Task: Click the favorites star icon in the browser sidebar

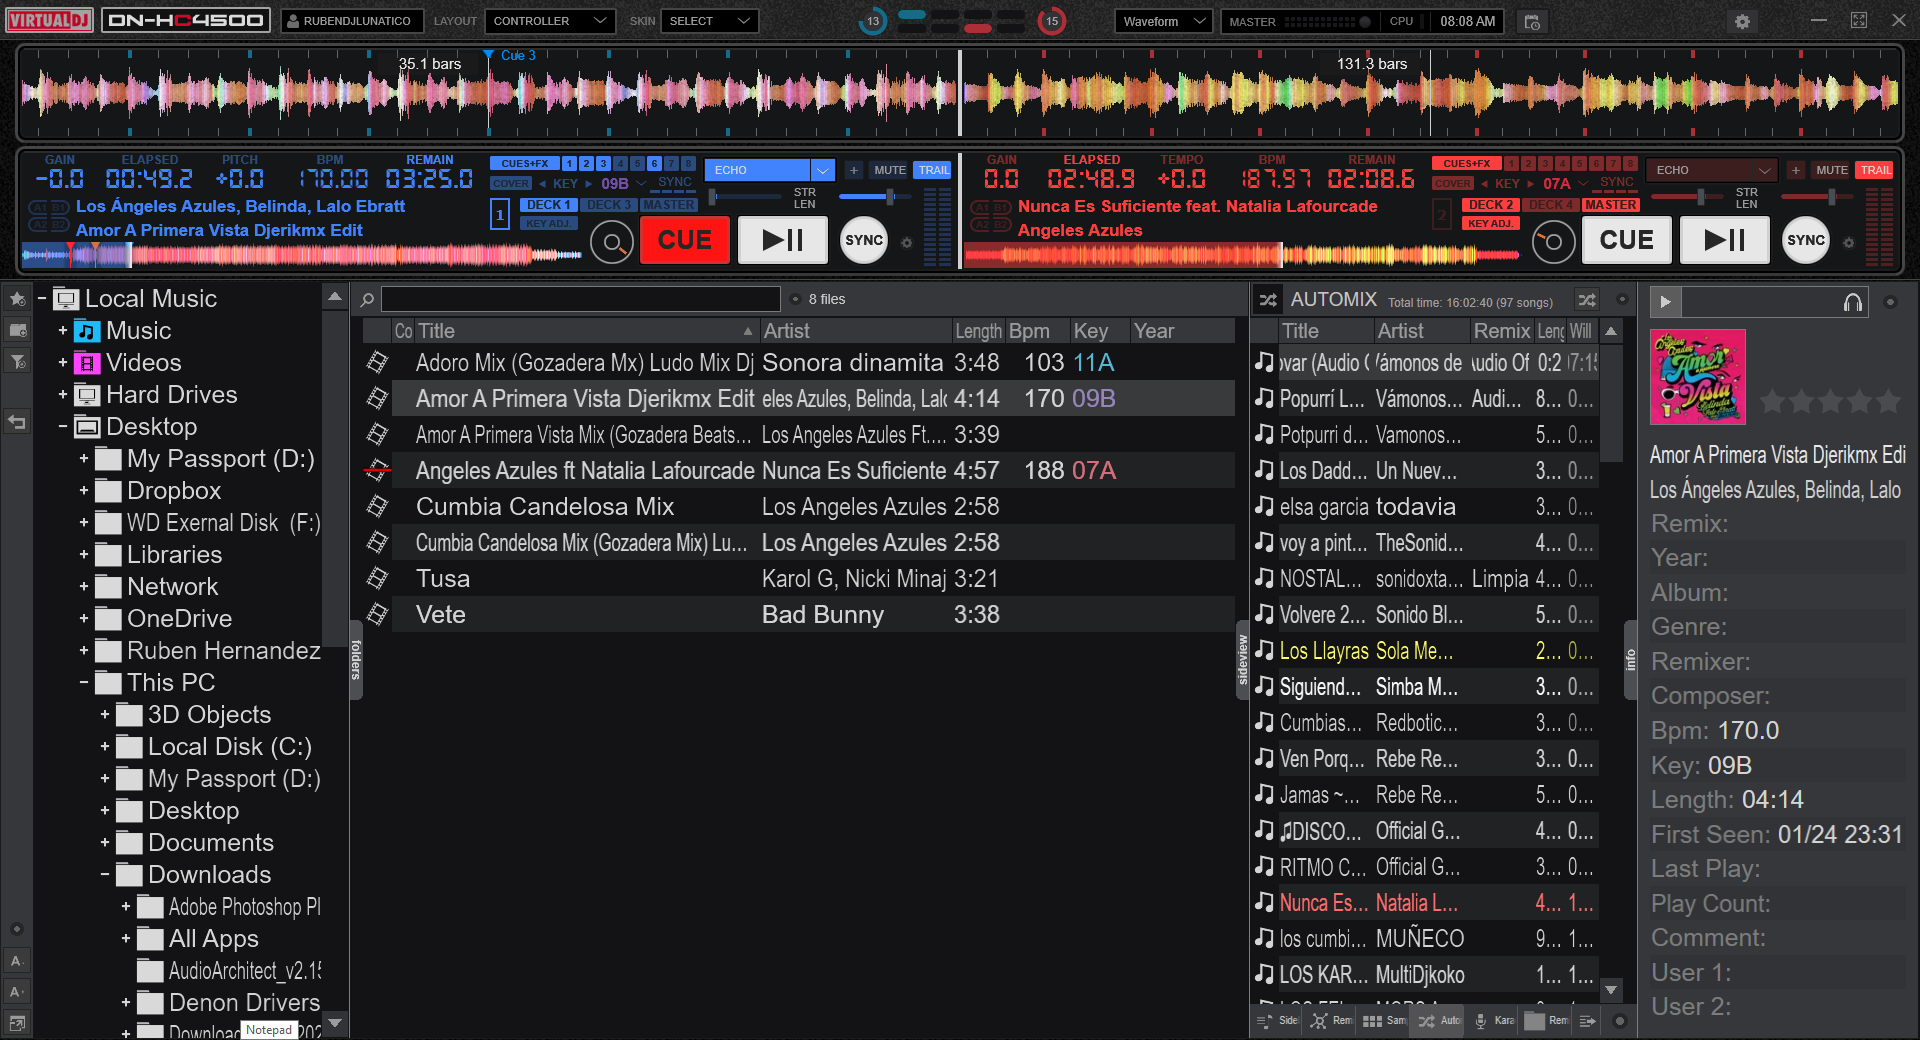Action: point(18,299)
